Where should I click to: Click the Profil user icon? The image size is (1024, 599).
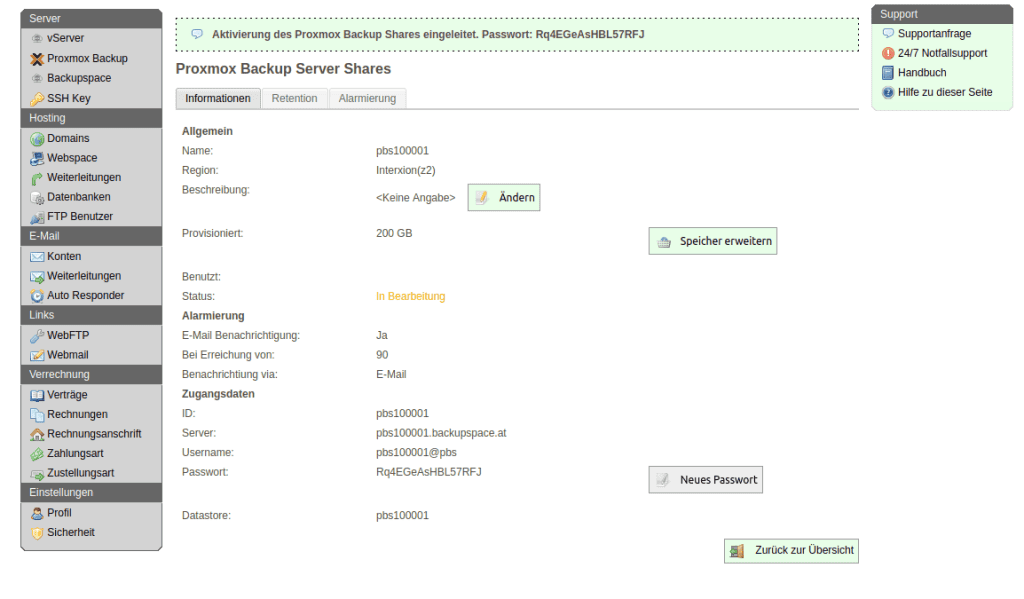(37, 513)
